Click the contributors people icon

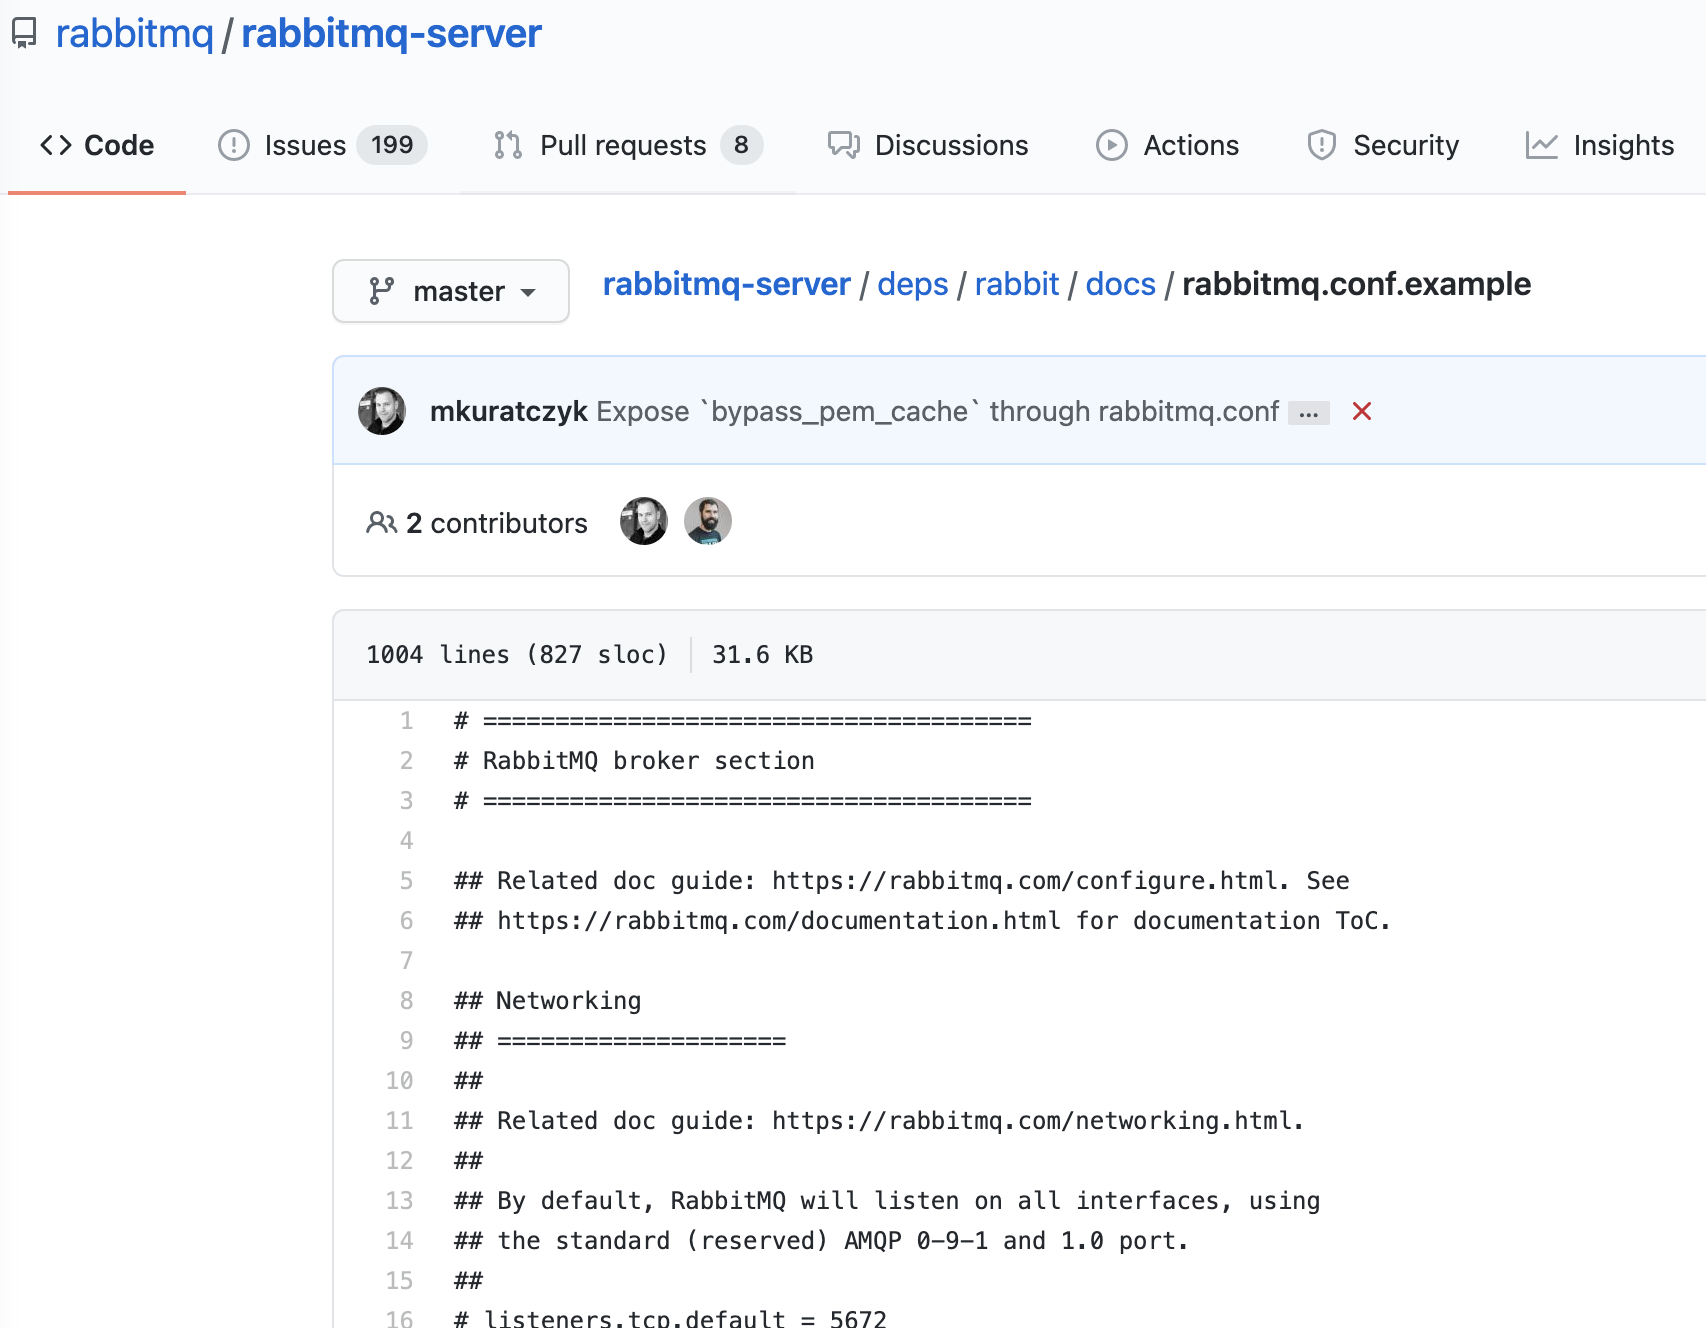[x=381, y=522]
